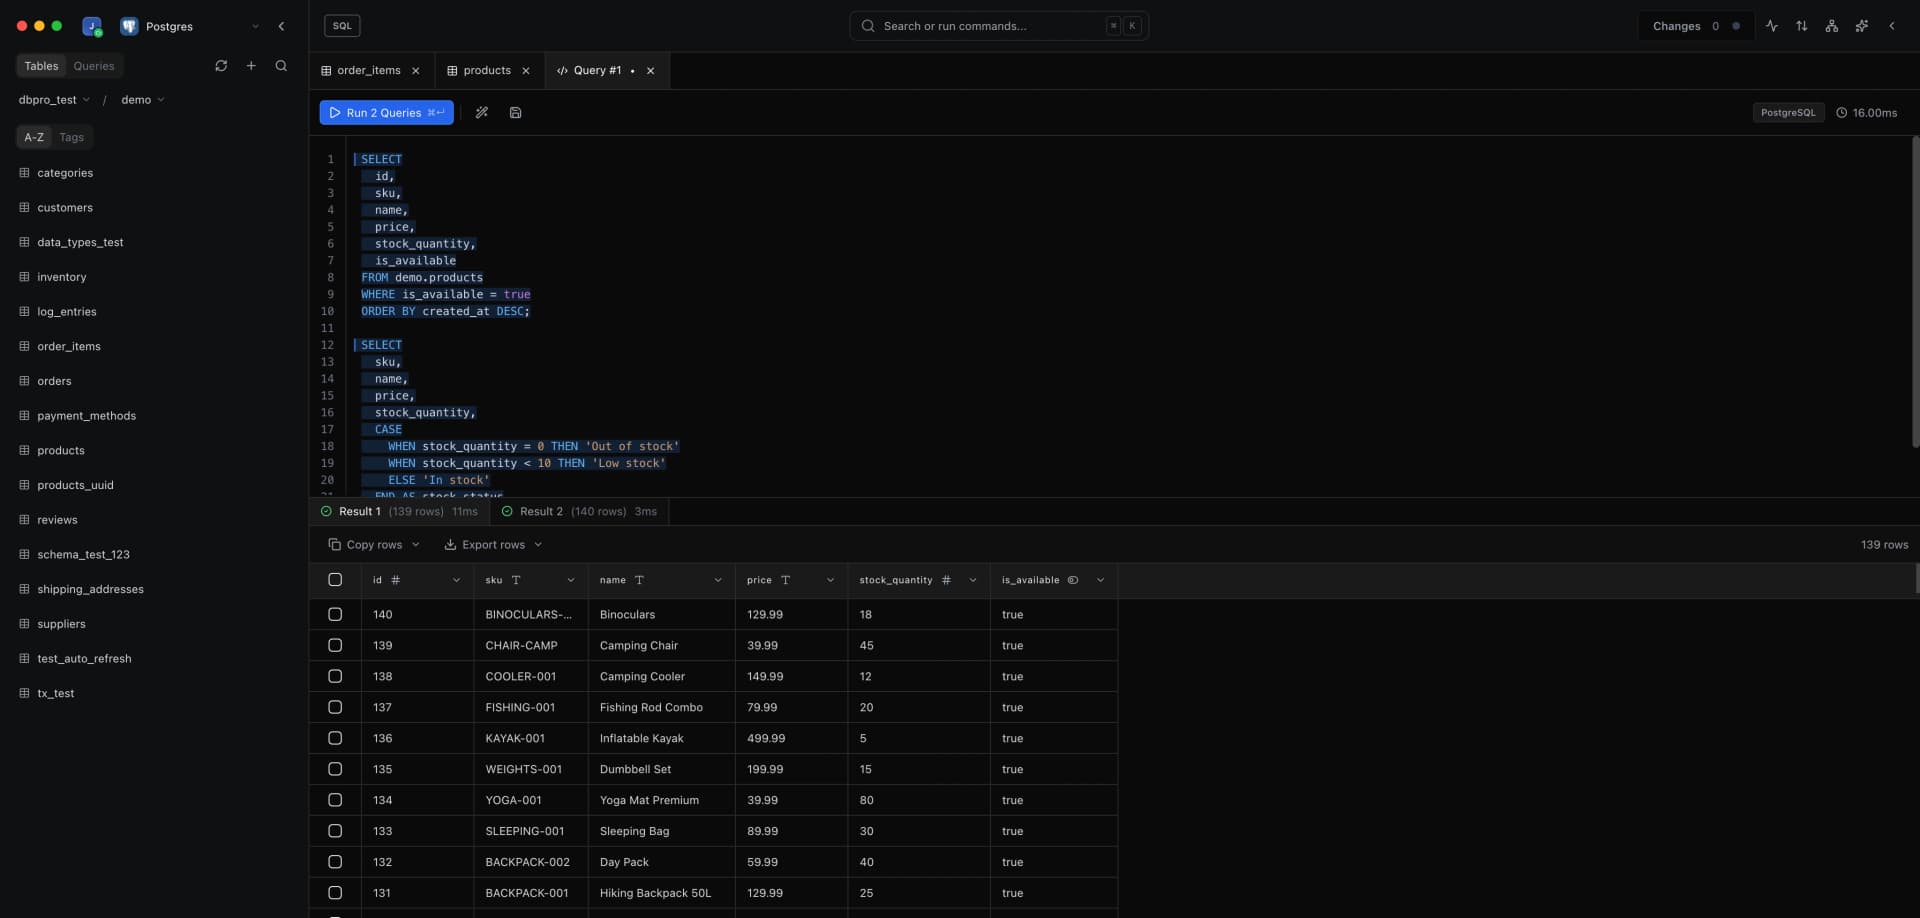Screen dimensions: 1920x918
Task: Click the plus icon to add table
Action: [x=251, y=66]
